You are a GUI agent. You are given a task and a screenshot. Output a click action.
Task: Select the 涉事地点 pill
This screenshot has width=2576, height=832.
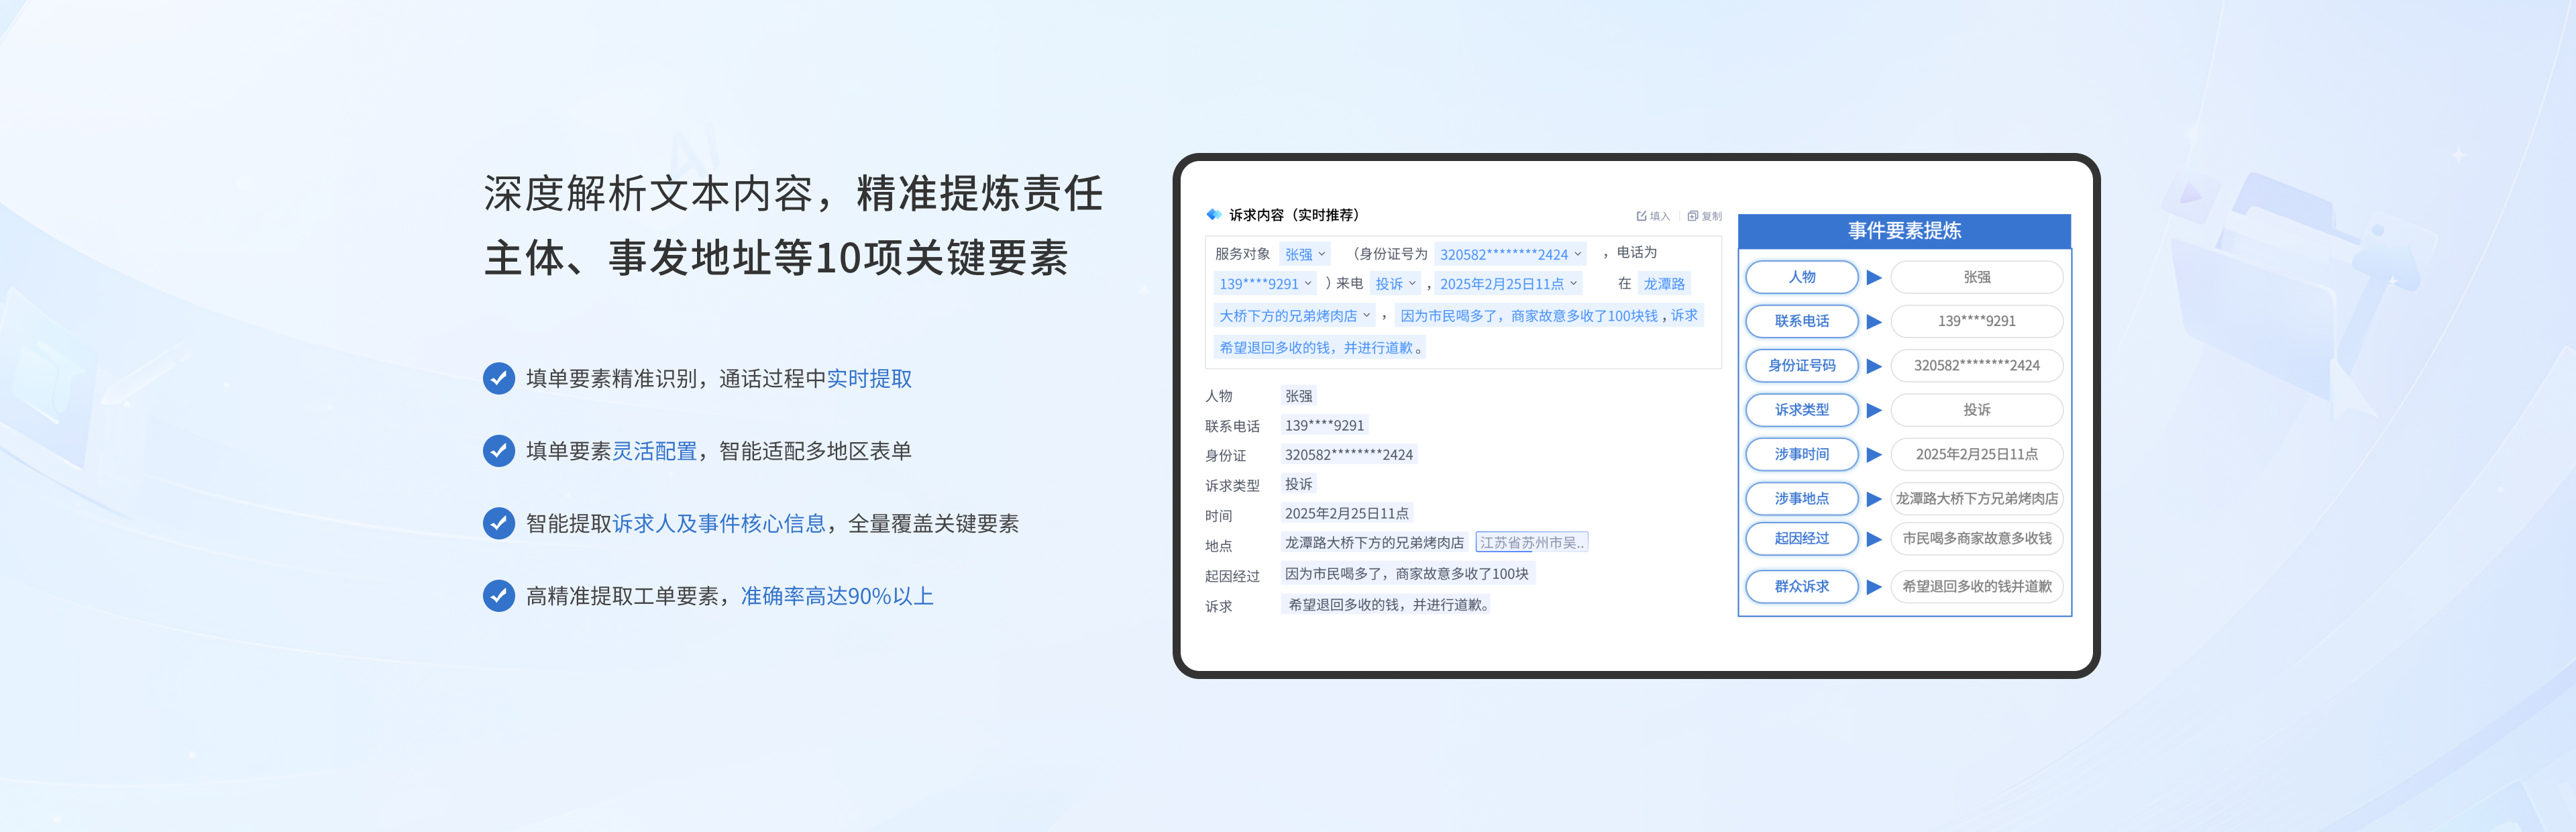1802,498
